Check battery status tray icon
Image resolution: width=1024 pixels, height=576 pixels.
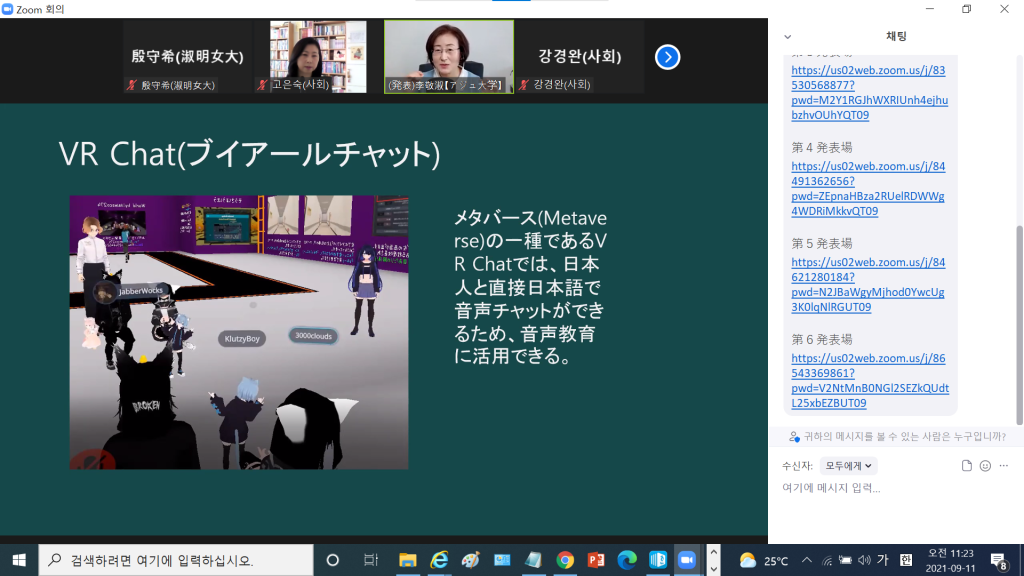point(846,560)
